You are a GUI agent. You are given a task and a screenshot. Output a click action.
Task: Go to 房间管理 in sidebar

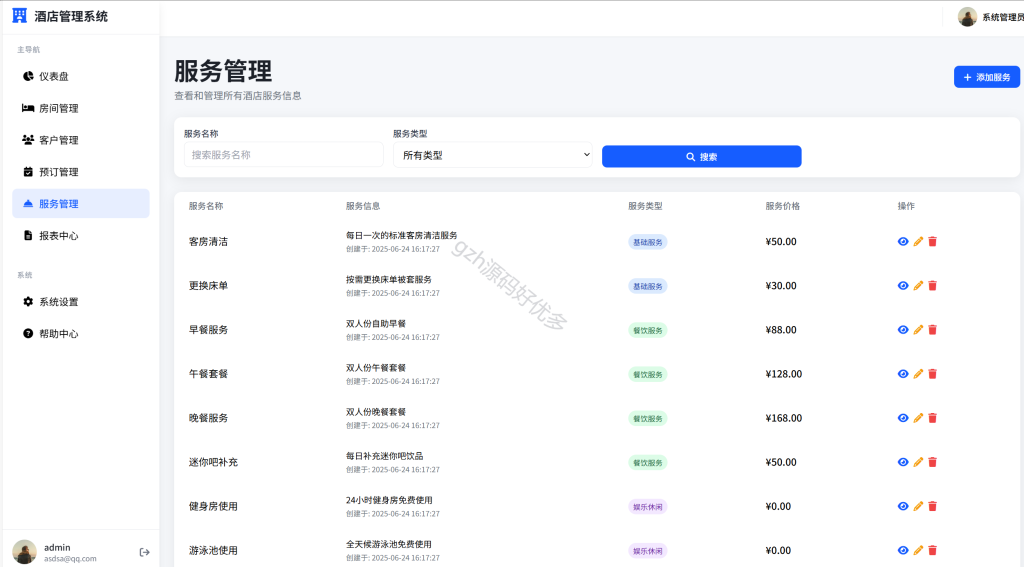pyautogui.click(x=81, y=108)
